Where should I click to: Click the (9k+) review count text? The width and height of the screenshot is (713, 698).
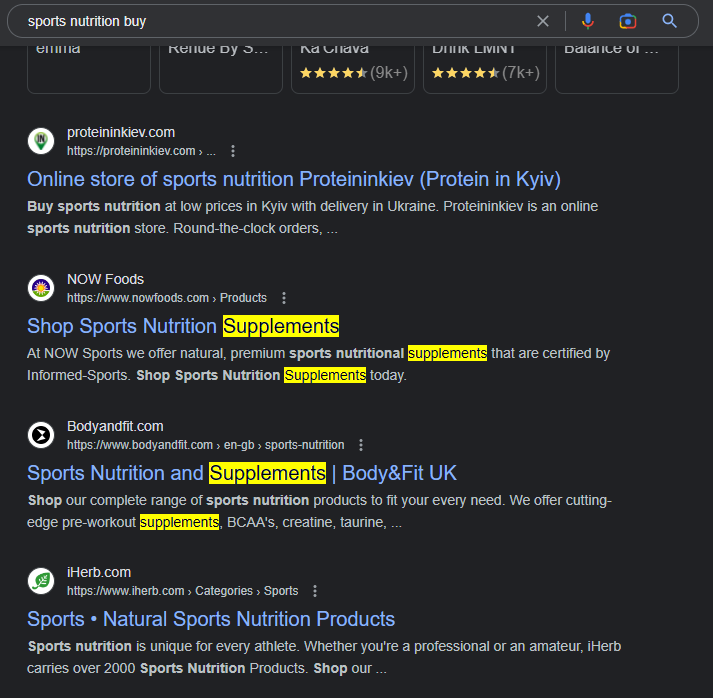click(389, 72)
